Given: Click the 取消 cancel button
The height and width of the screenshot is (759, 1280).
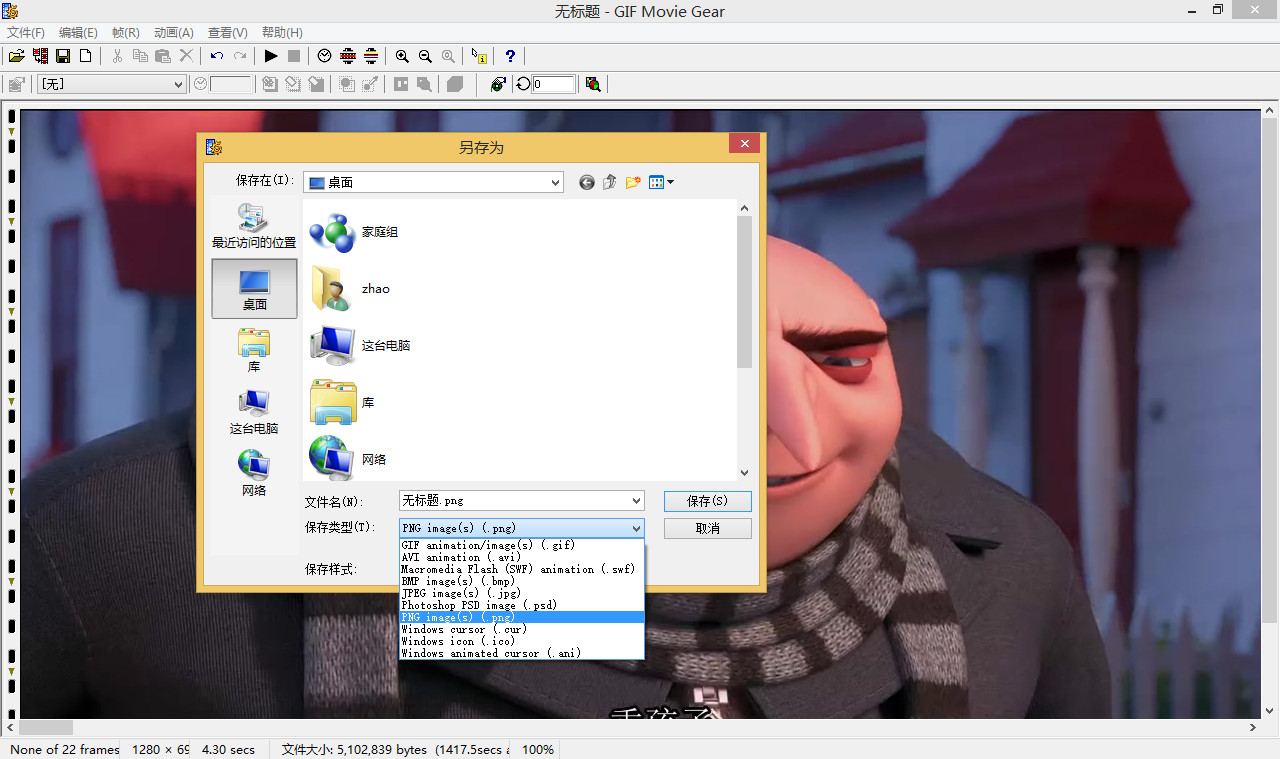Looking at the screenshot, I should 707,528.
